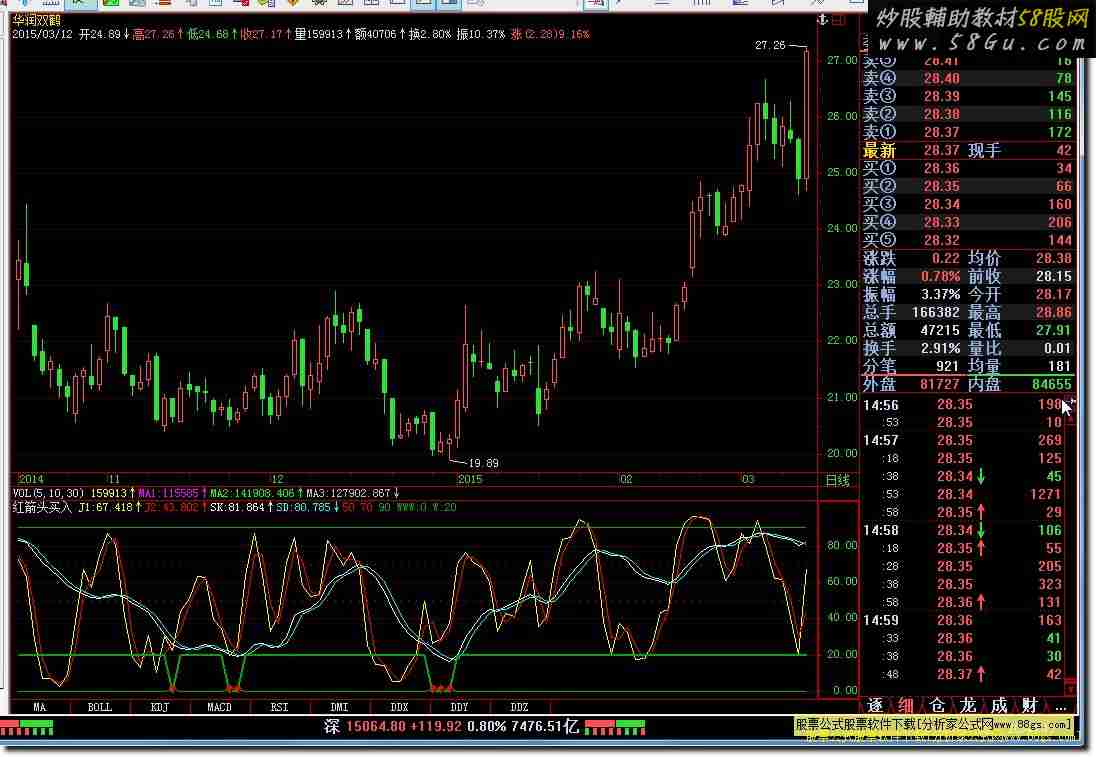Open the 龙 tab
This screenshot has height=757, width=1096.
coord(968,705)
